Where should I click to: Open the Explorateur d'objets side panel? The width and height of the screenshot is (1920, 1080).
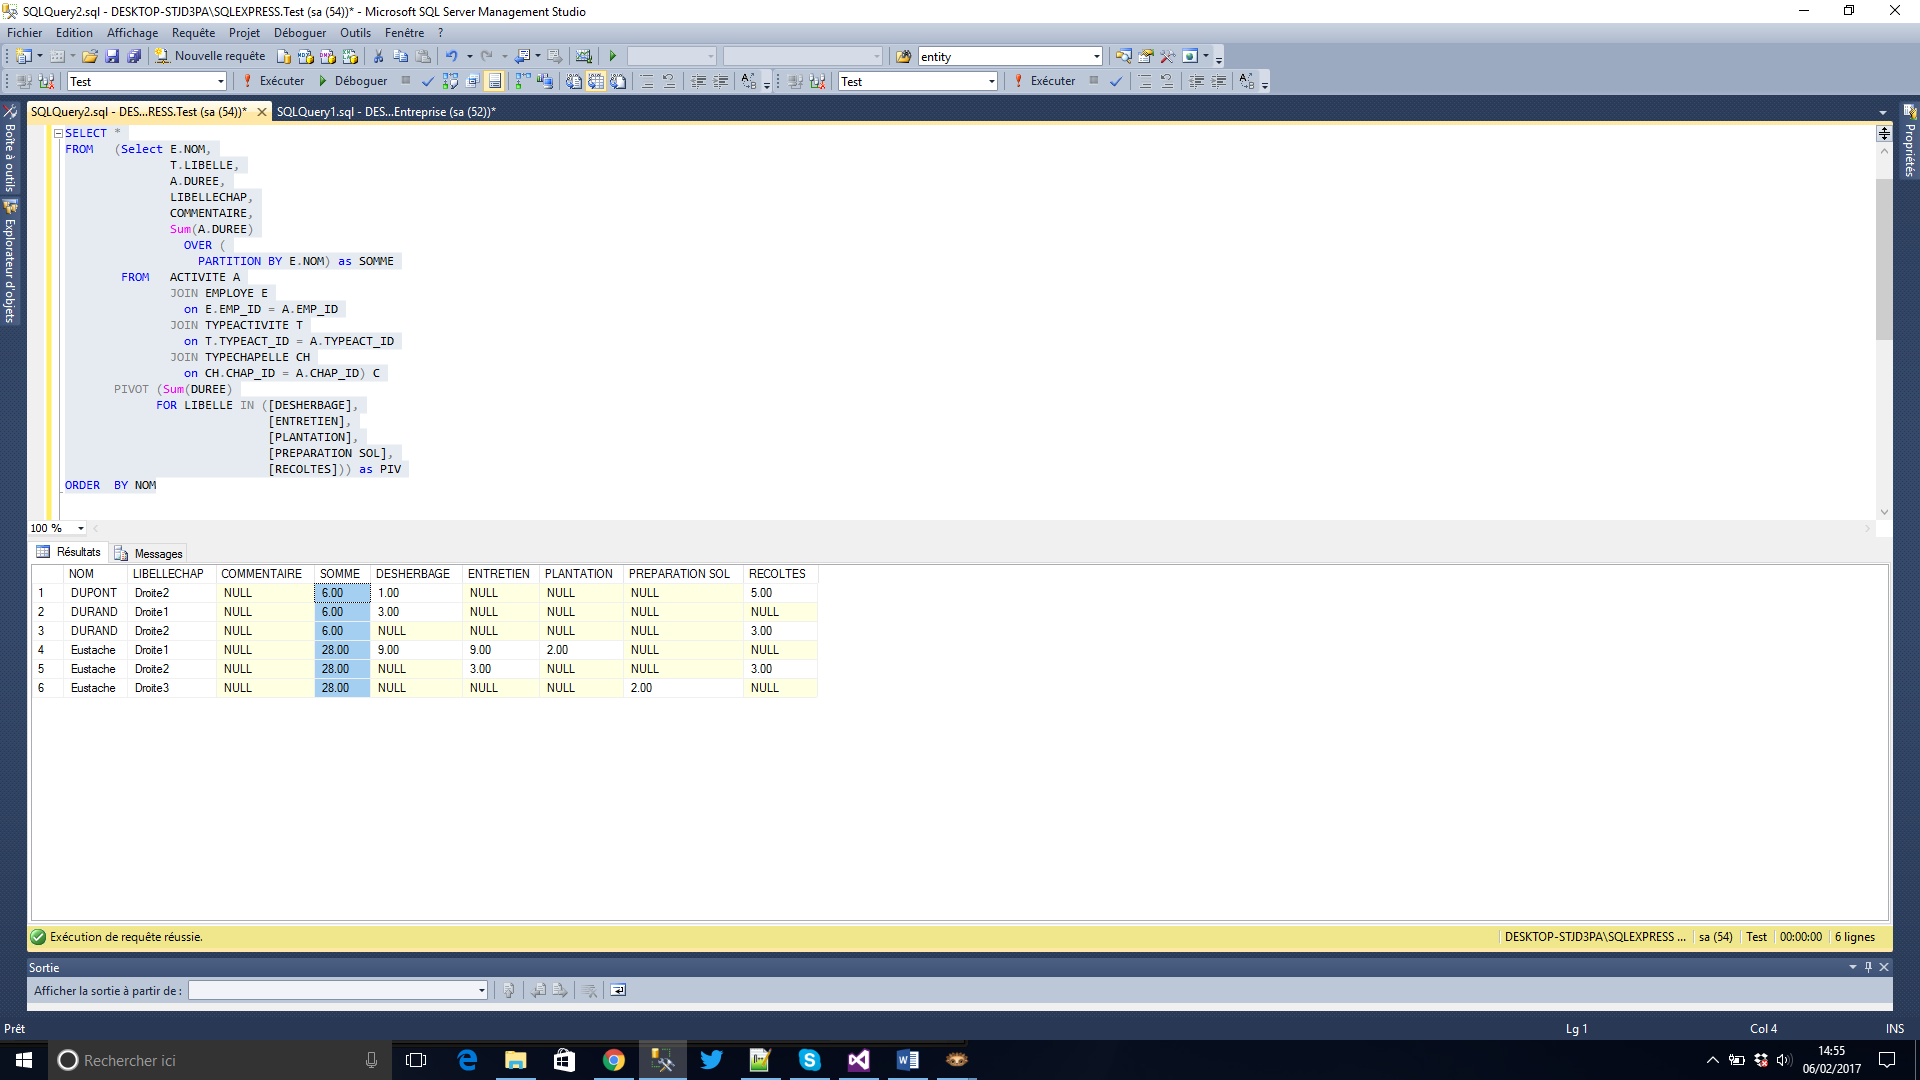pyautogui.click(x=11, y=261)
